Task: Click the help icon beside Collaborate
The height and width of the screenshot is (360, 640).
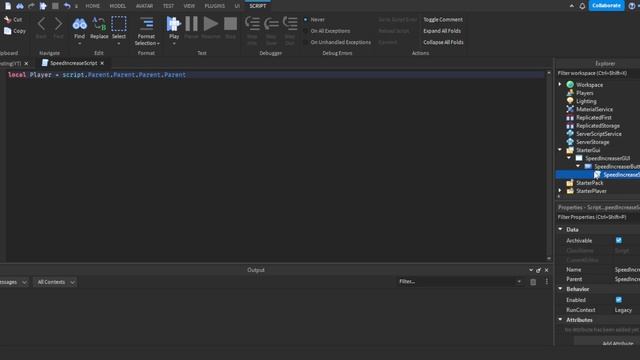Action: [632, 6]
